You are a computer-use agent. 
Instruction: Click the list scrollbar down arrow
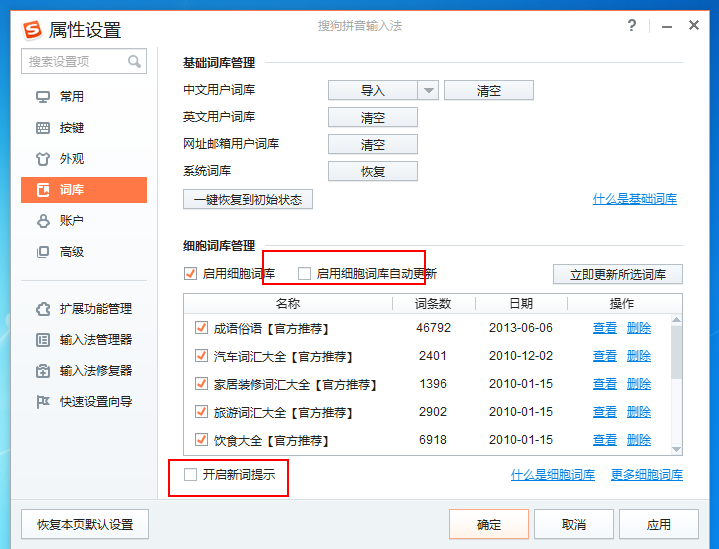[x=676, y=449]
